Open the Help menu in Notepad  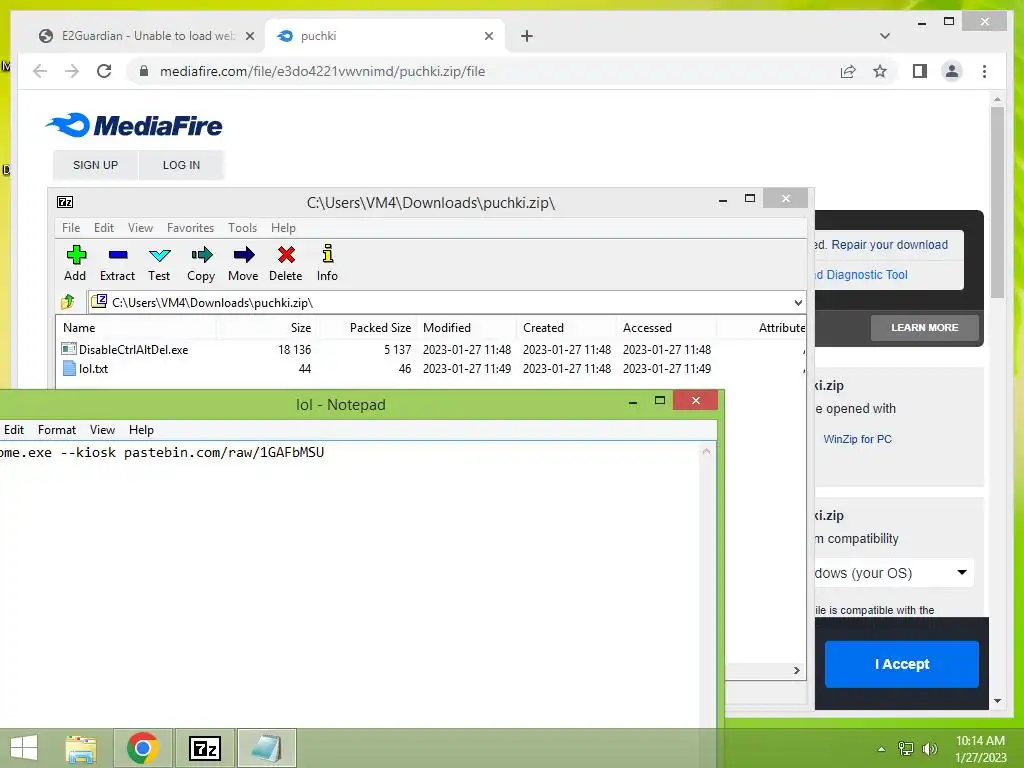(x=141, y=430)
